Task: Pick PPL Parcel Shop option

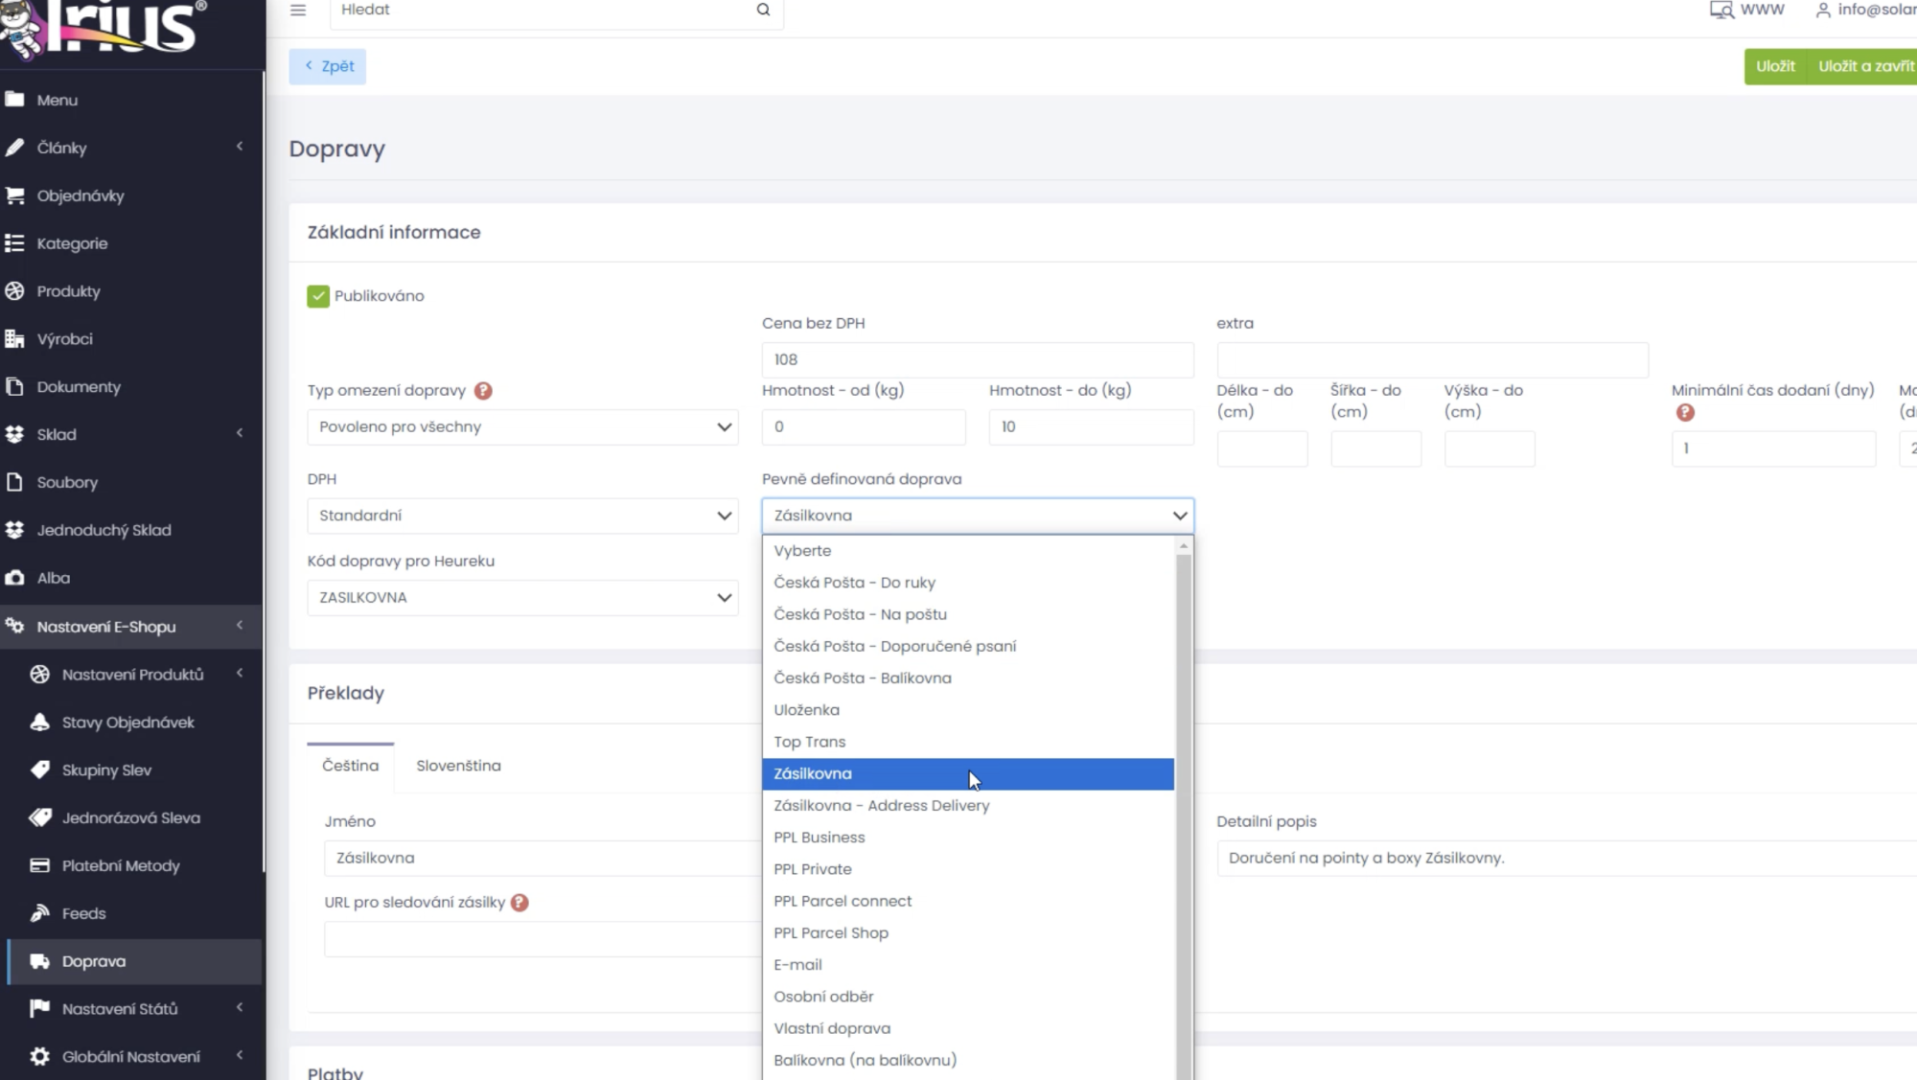Action: tap(968, 933)
